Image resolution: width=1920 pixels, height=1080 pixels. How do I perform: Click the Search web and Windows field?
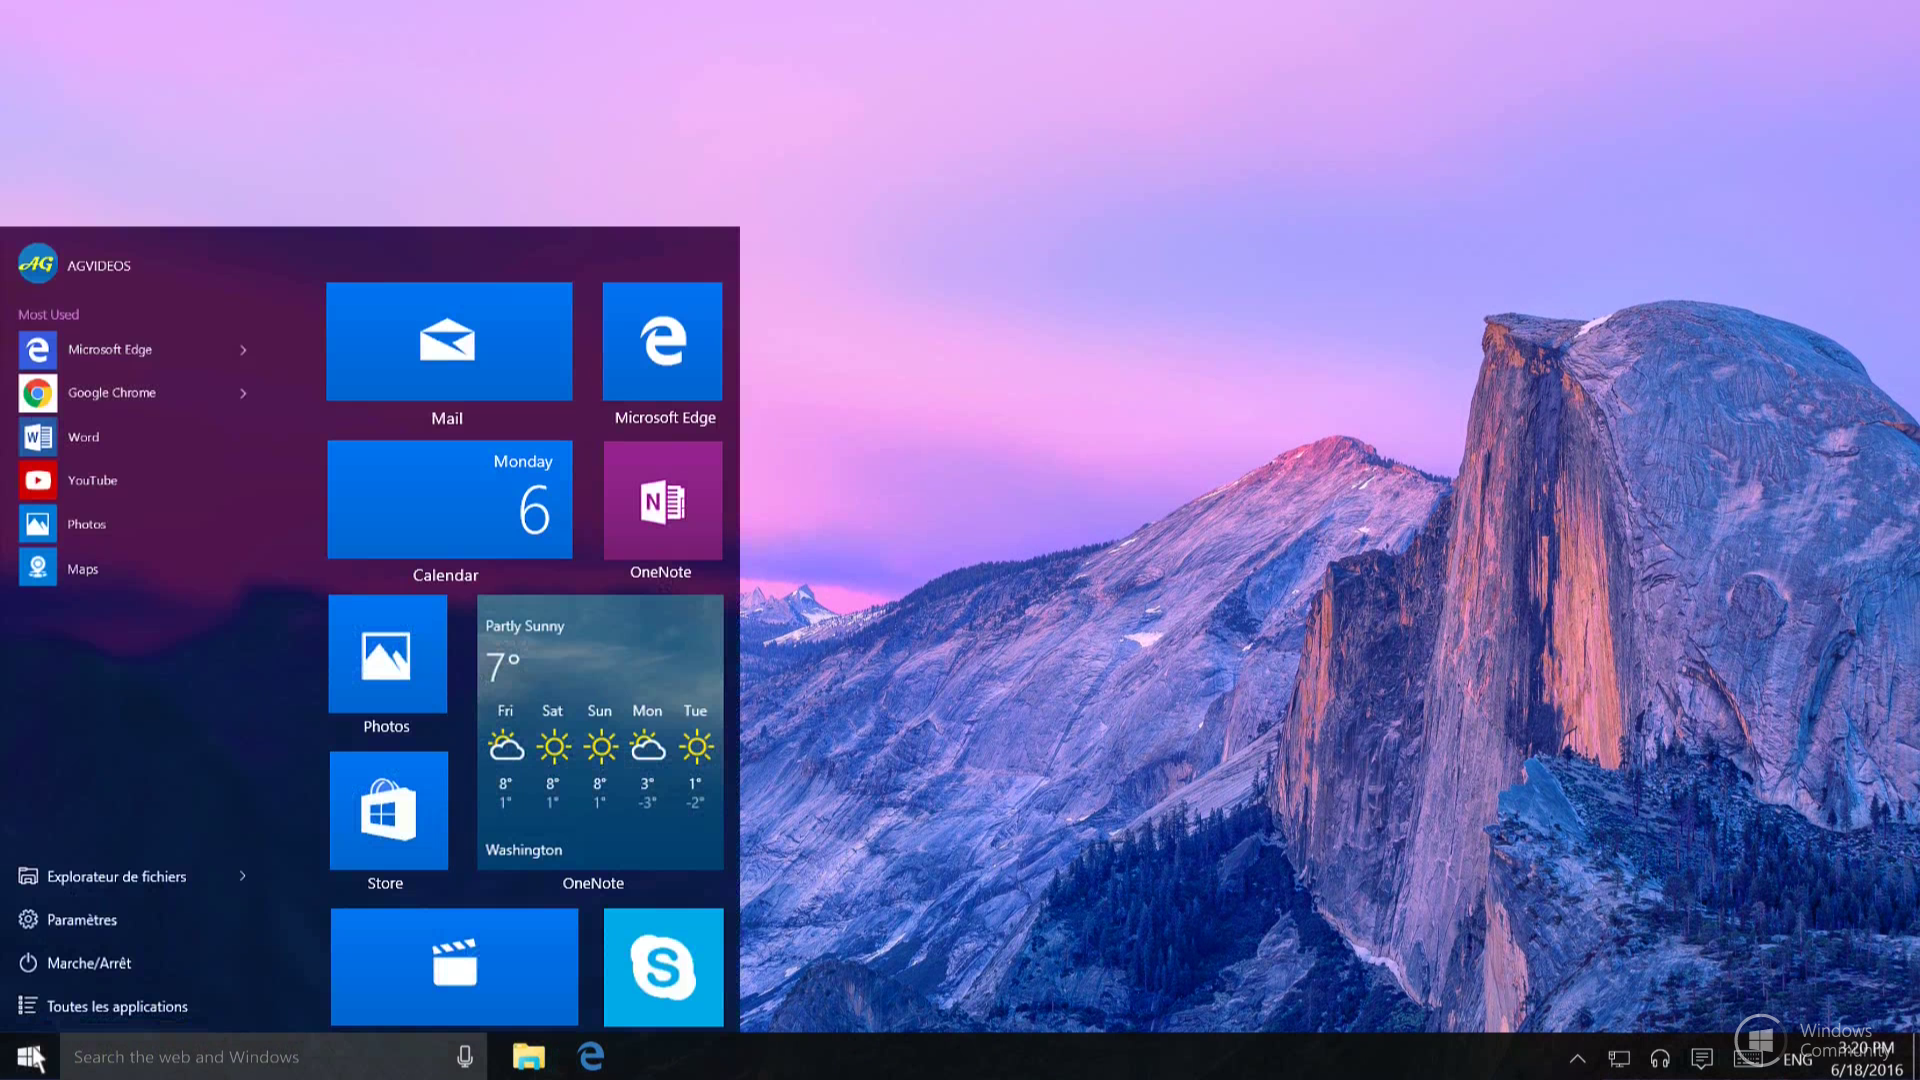[x=272, y=1056]
